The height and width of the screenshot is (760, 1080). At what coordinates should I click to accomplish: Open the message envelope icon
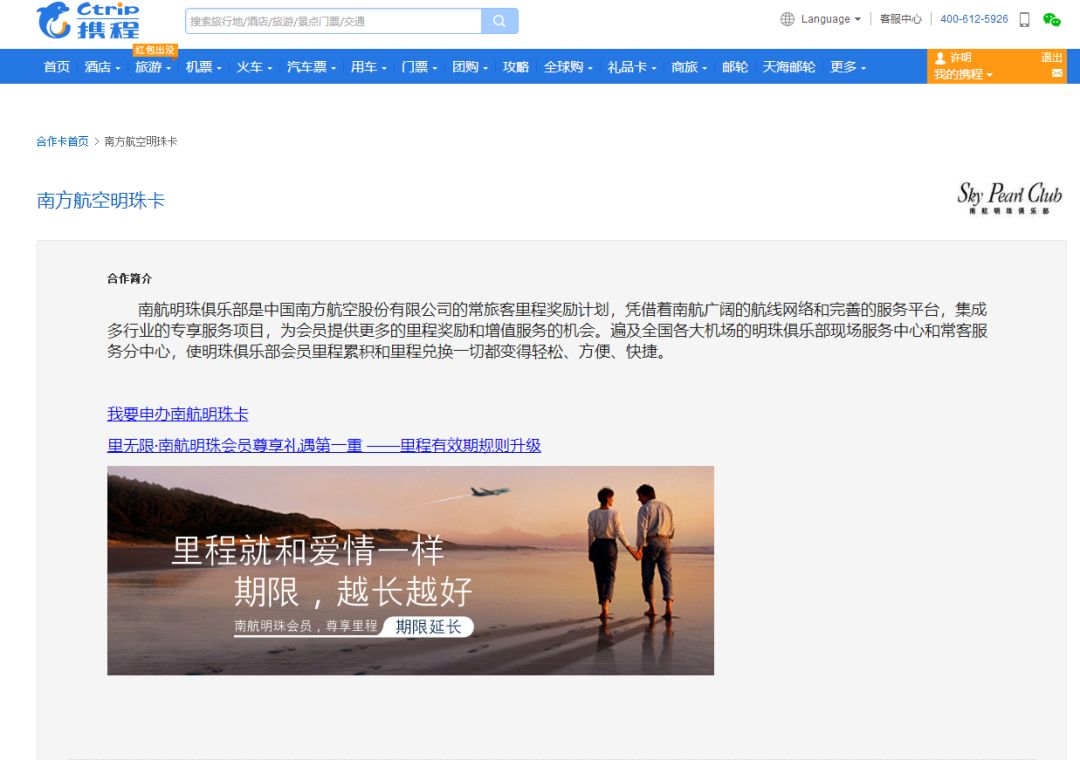click(1057, 73)
